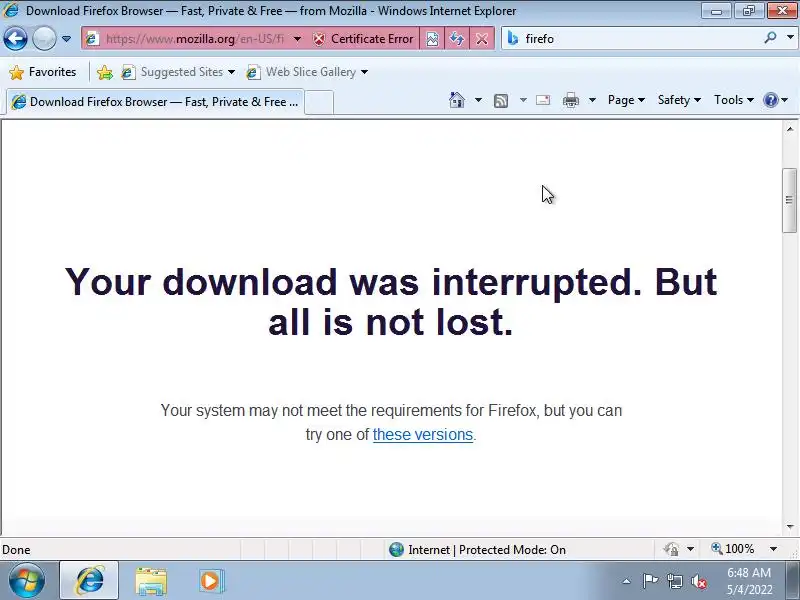Open the Tools menu
The height and width of the screenshot is (600, 800).
(734, 100)
